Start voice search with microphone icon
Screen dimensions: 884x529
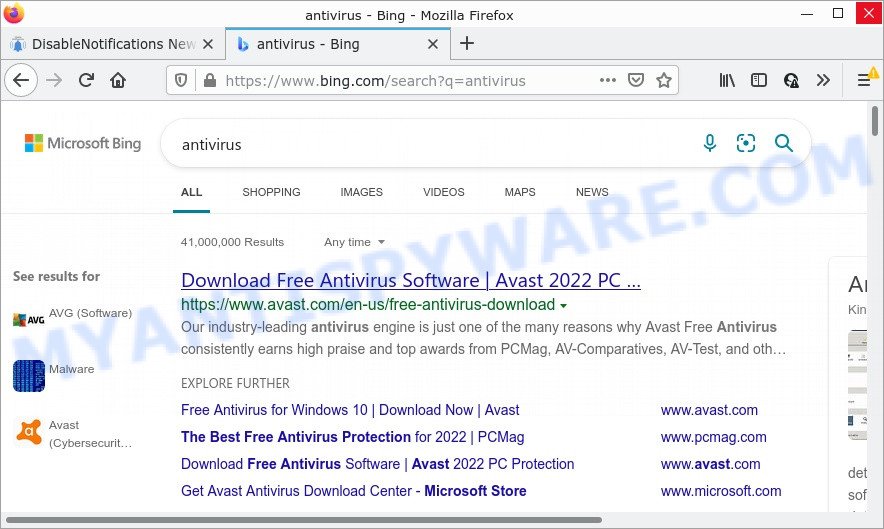pyautogui.click(x=710, y=143)
